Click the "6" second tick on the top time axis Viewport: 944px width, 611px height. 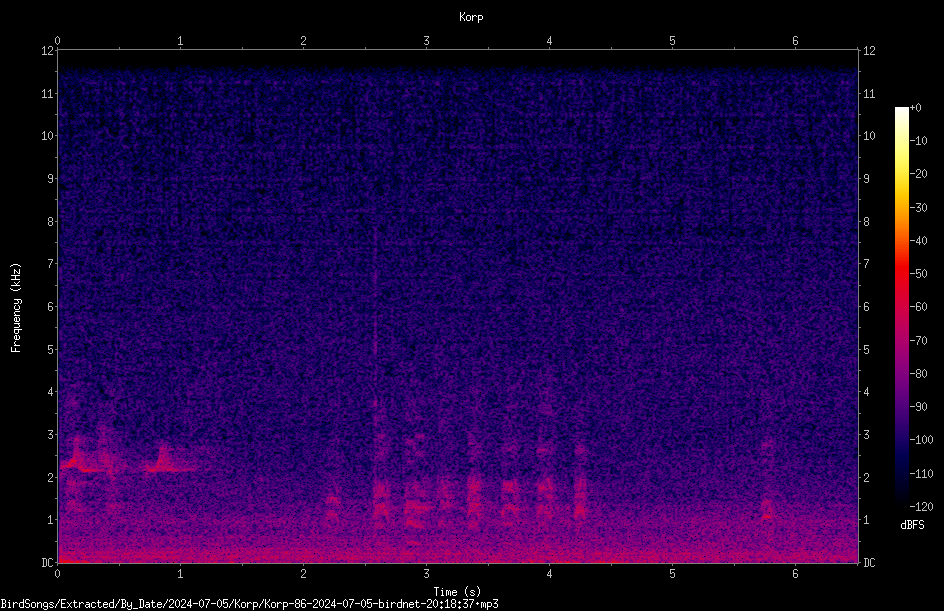tap(795, 41)
